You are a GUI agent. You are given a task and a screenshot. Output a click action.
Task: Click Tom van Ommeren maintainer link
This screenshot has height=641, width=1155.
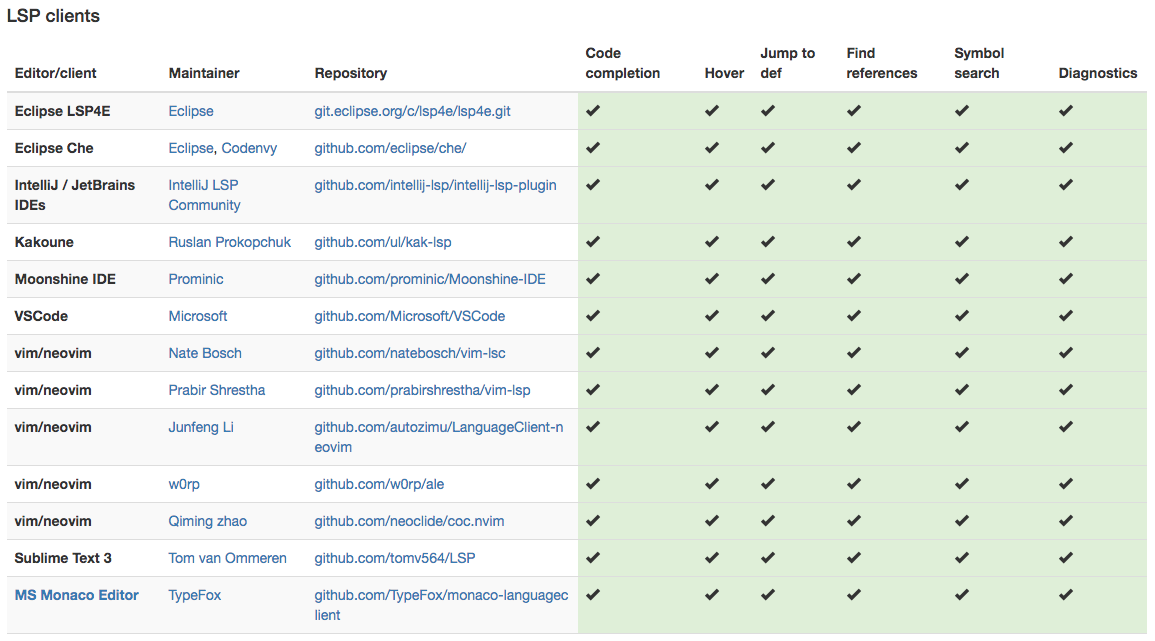click(228, 558)
